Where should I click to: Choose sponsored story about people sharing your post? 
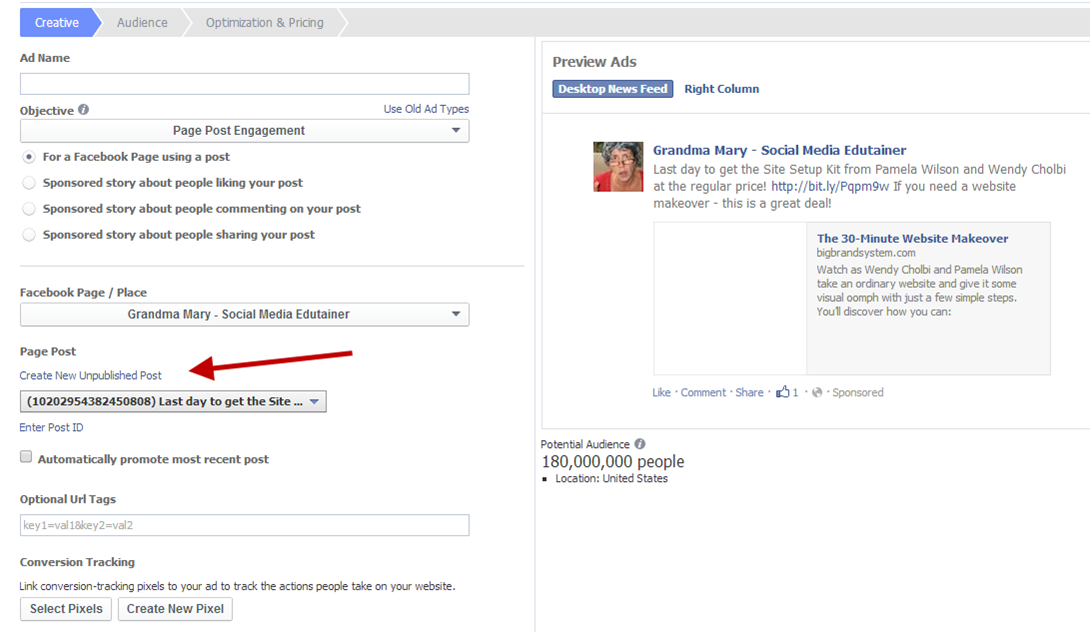click(x=29, y=235)
